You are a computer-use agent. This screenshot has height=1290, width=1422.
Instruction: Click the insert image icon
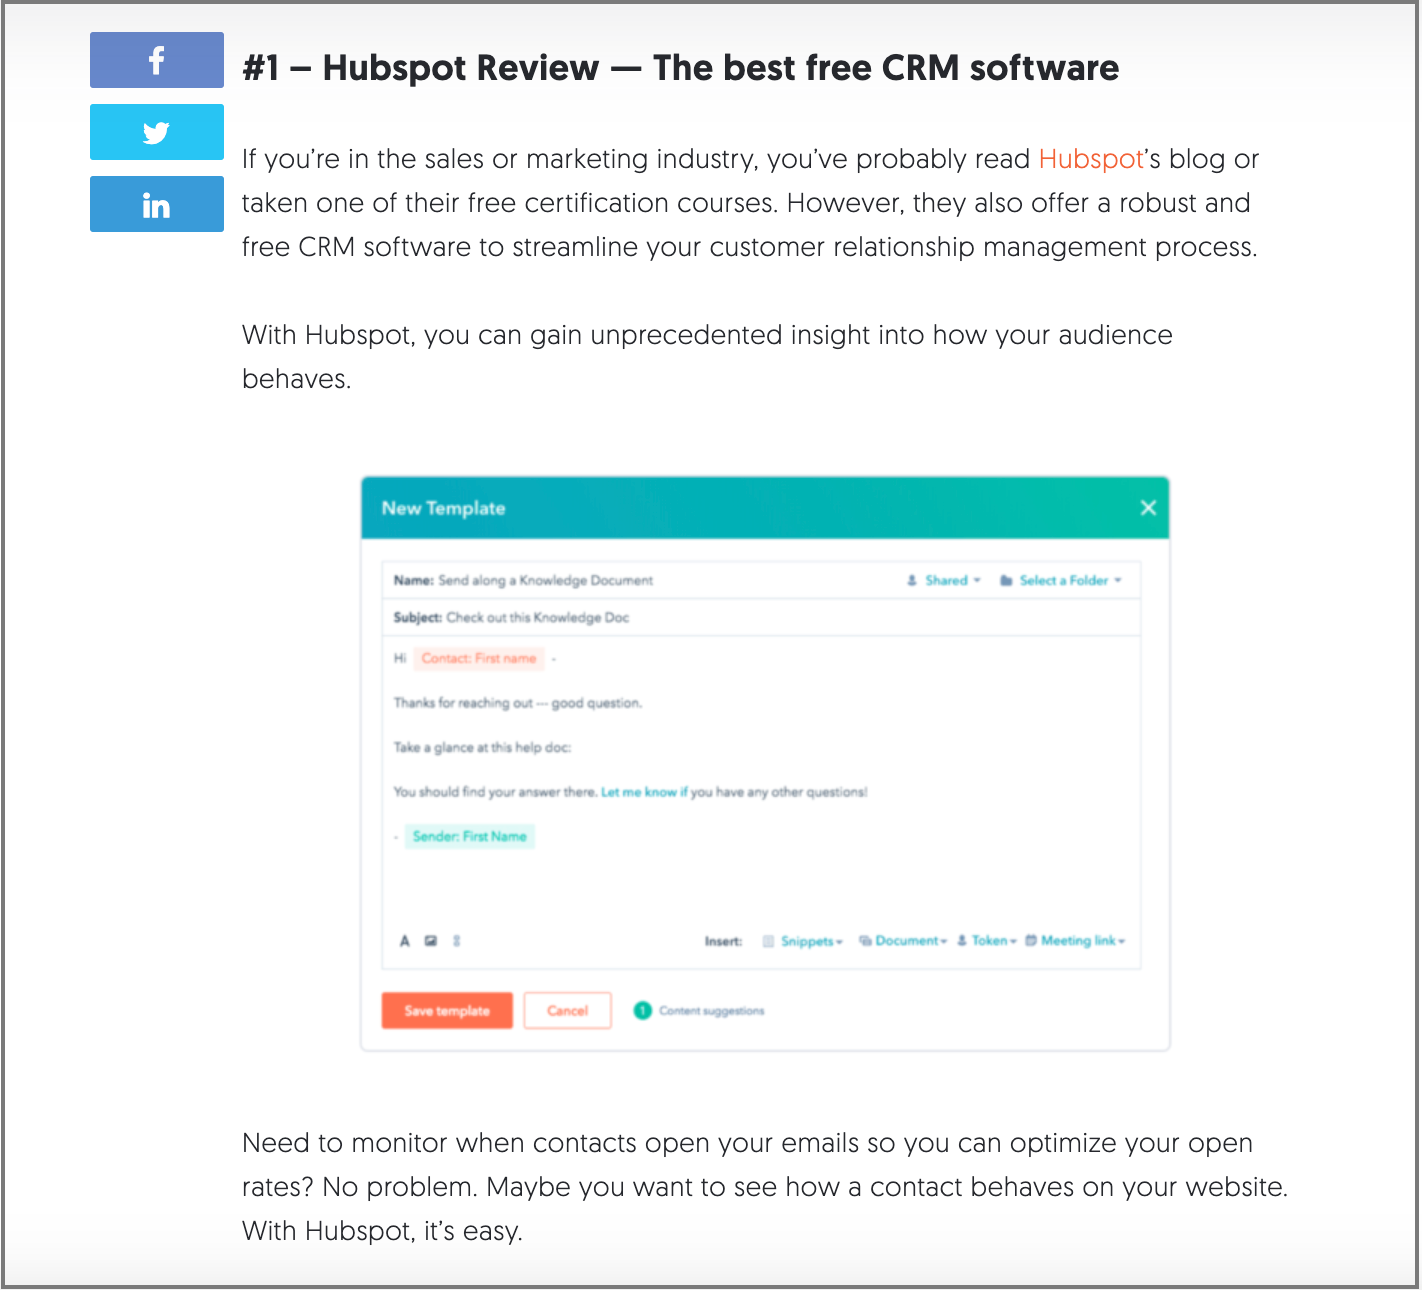(x=431, y=941)
